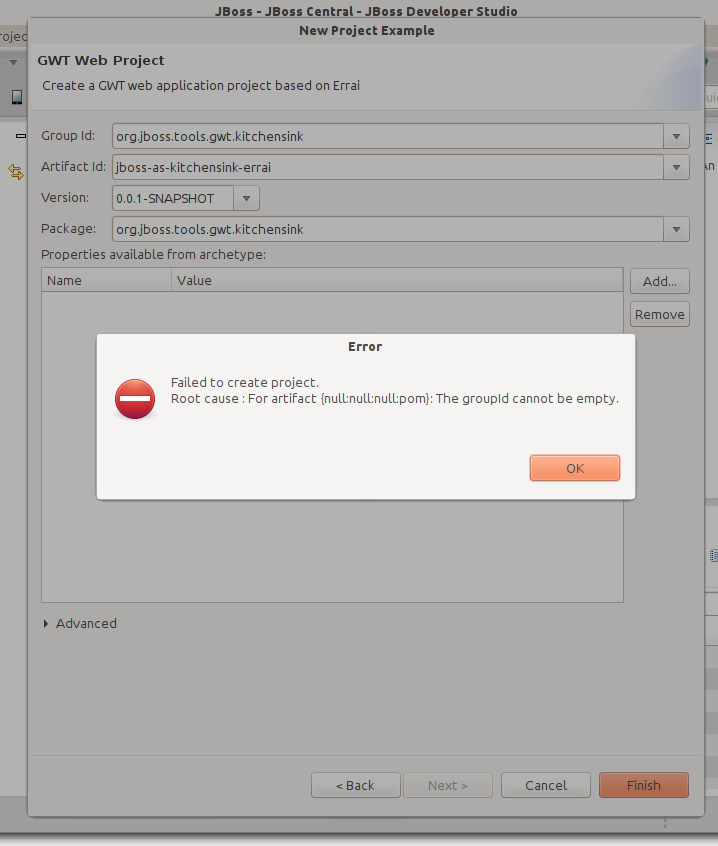Click the Next button

(448, 785)
